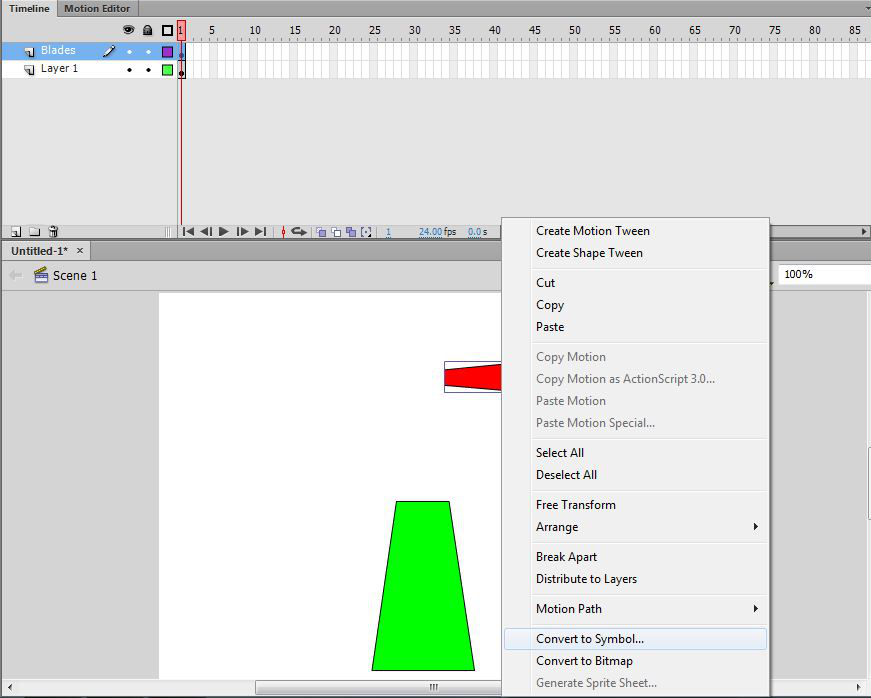Click pencil icon on Blades layer
This screenshot has width=871, height=698.
tap(109, 51)
